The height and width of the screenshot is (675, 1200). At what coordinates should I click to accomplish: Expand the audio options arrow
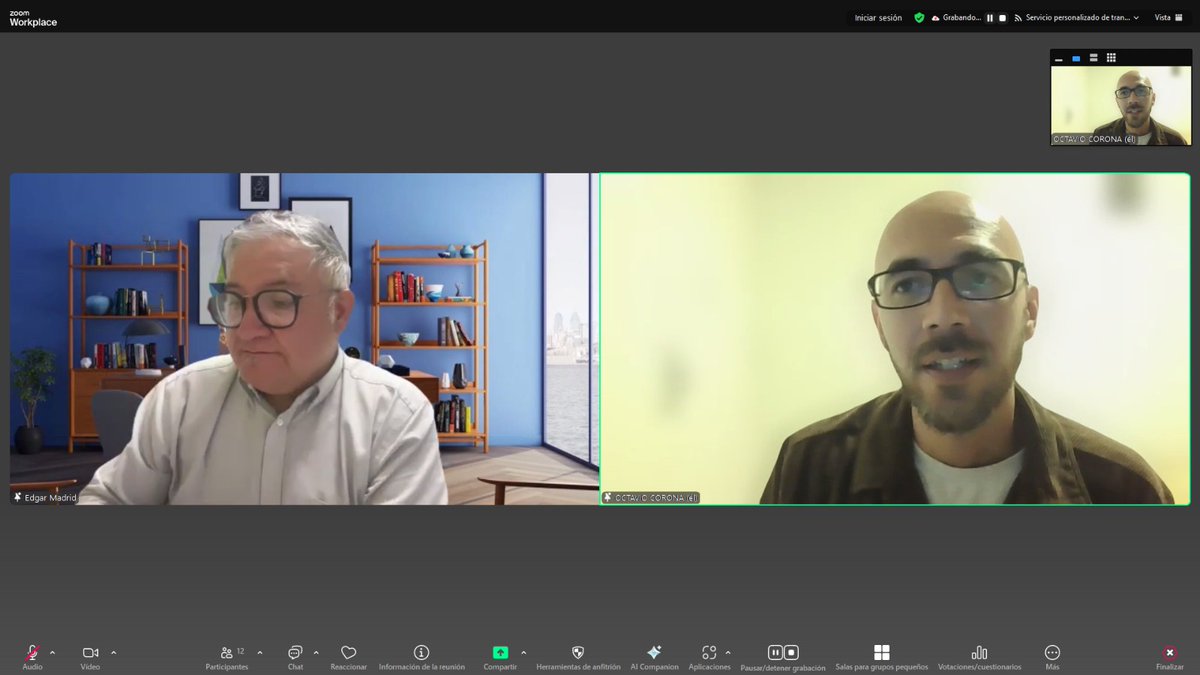(x=53, y=652)
